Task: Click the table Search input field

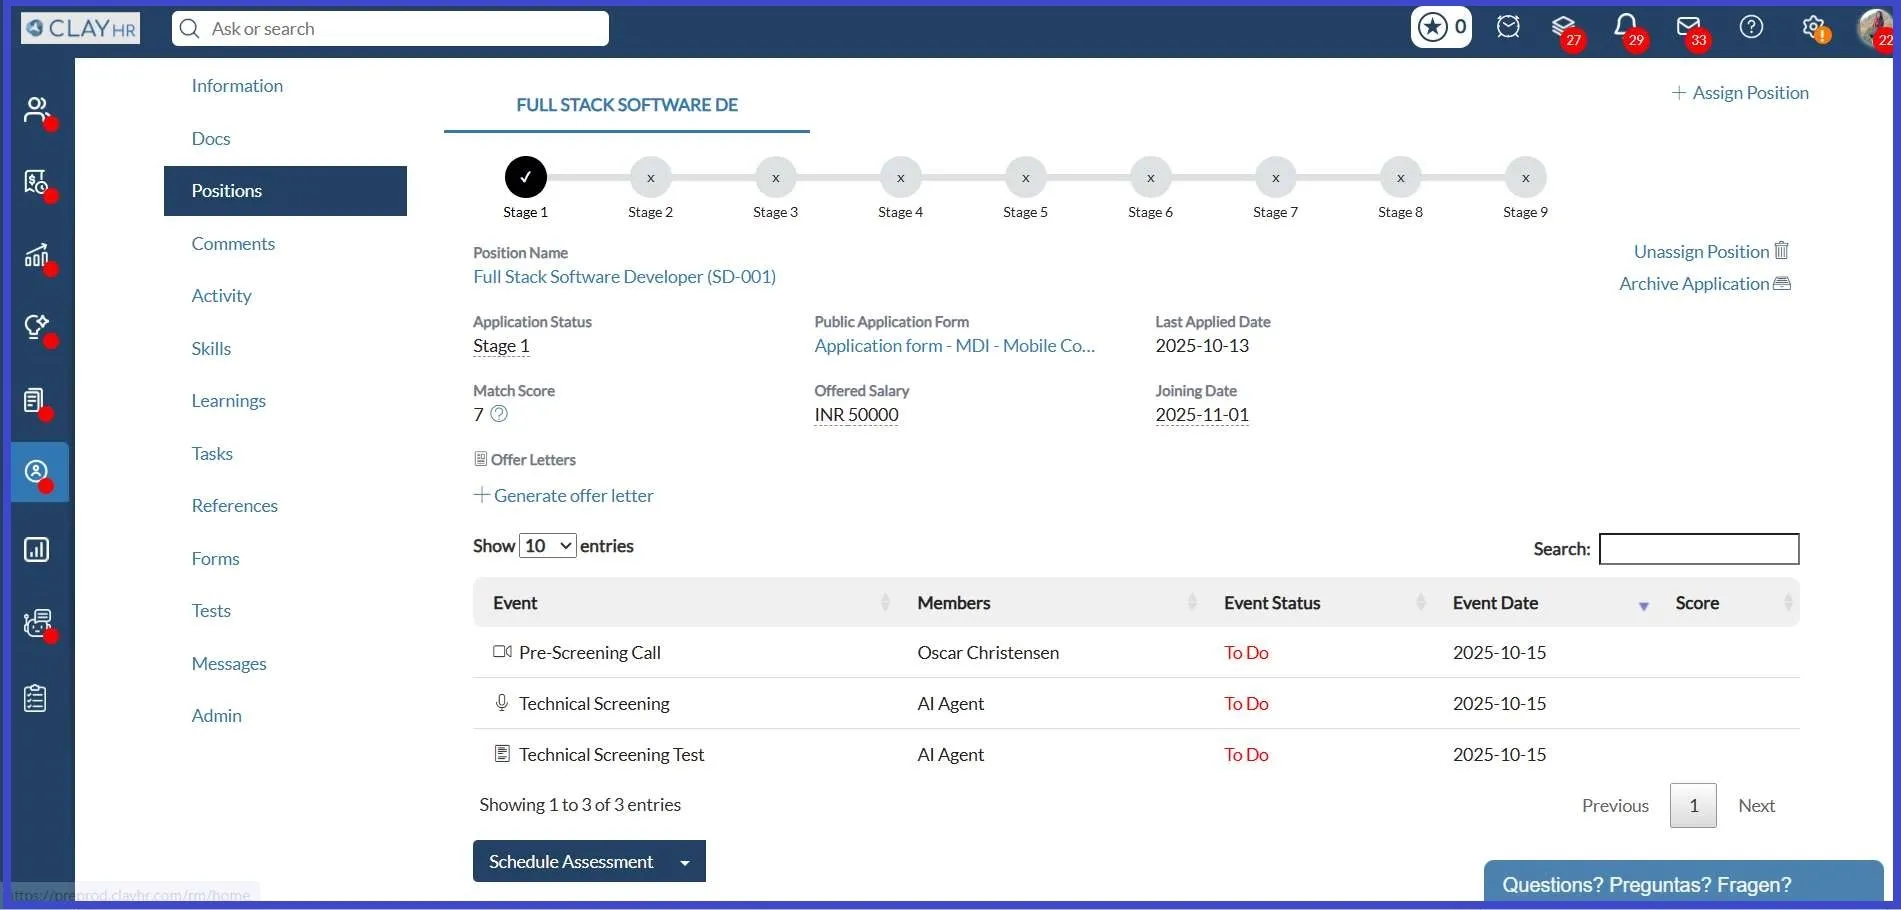Action: click(x=1698, y=549)
